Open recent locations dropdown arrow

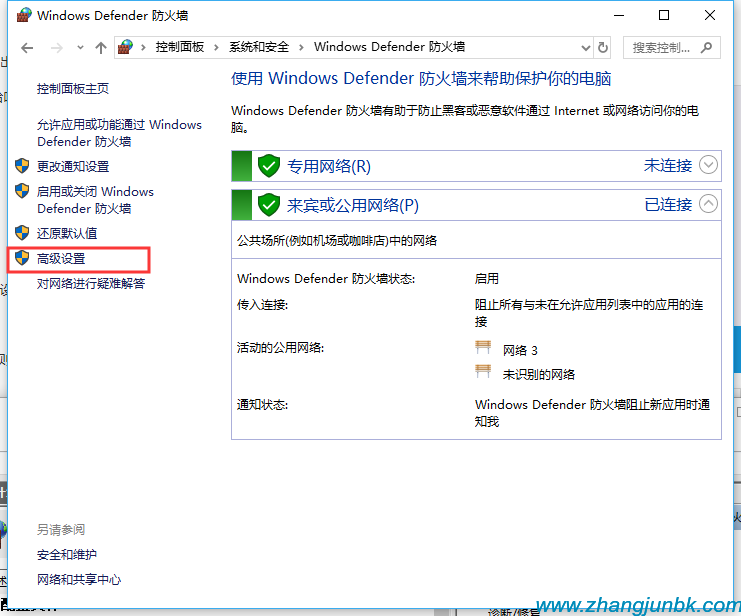coord(80,48)
